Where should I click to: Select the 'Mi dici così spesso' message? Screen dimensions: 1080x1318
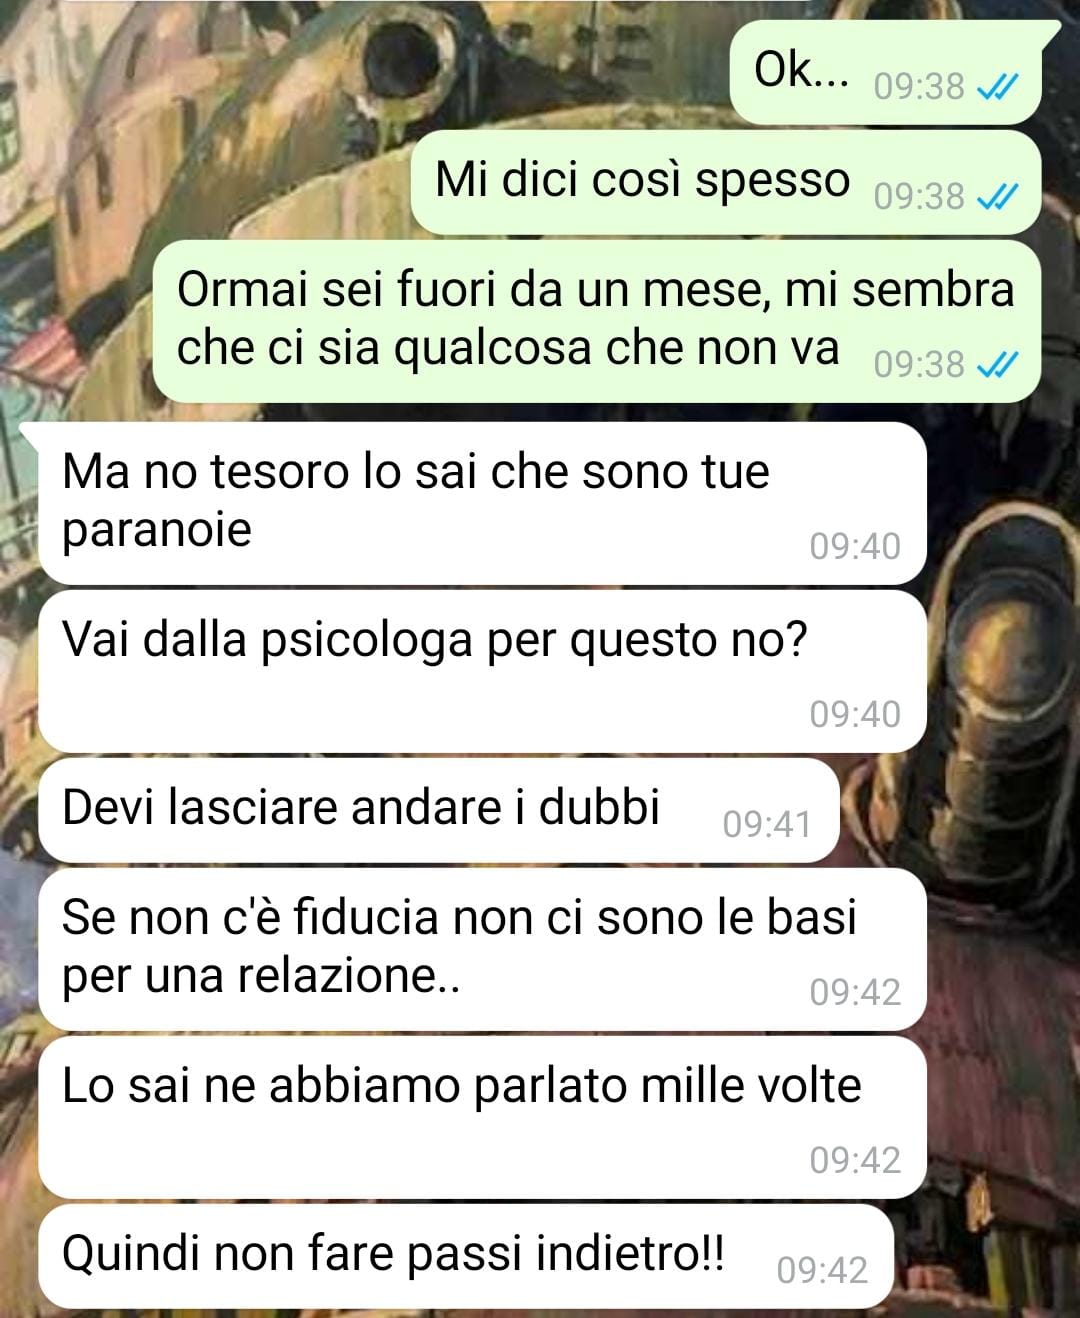(726, 182)
